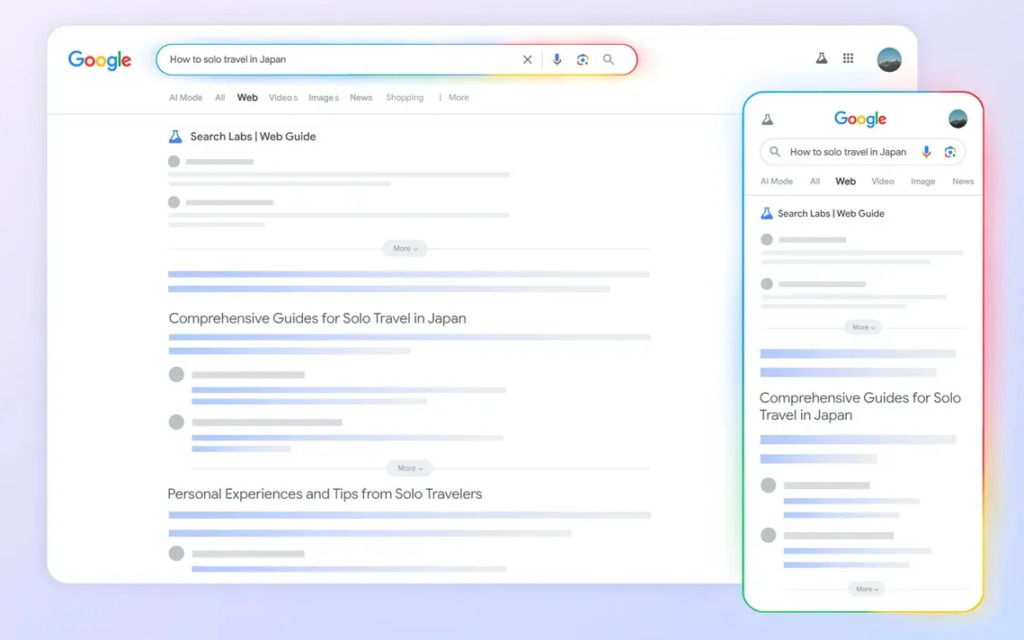
Task: Select the Shopping tab on desktop
Action: [404, 98]
